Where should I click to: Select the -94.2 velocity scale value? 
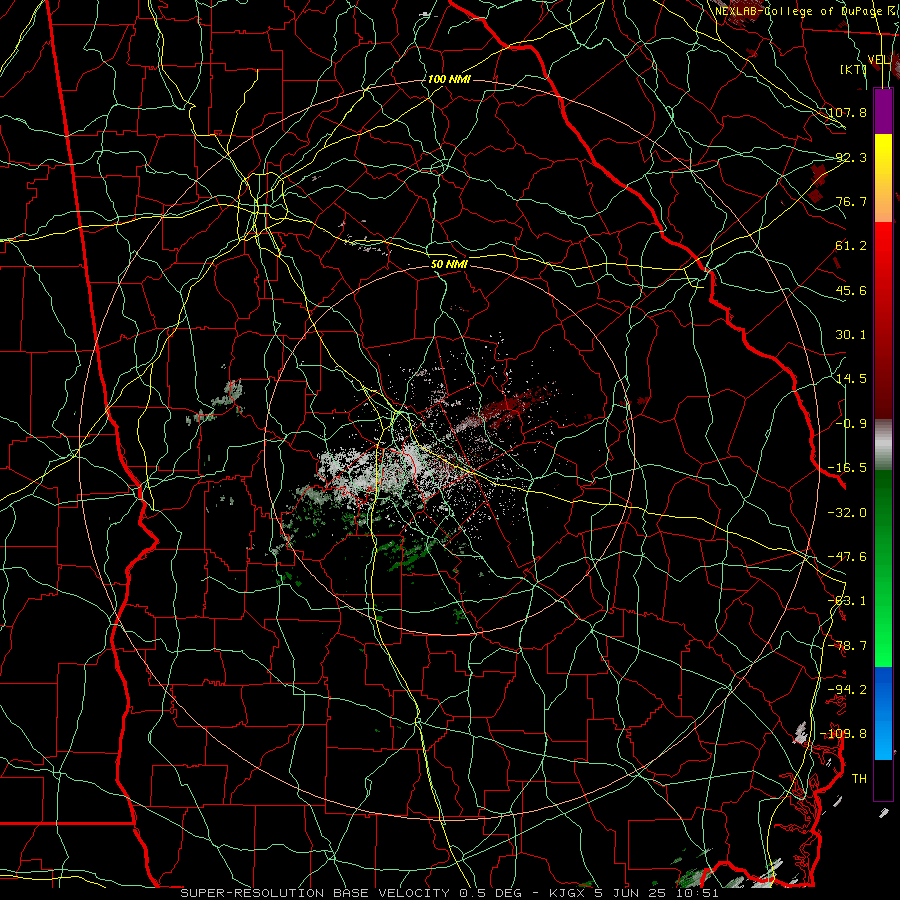click(x=847, y=689)
